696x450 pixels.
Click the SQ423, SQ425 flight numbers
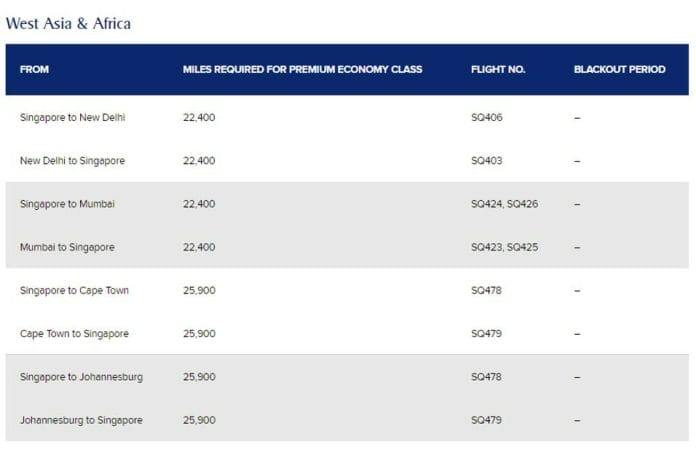(504, 247)
